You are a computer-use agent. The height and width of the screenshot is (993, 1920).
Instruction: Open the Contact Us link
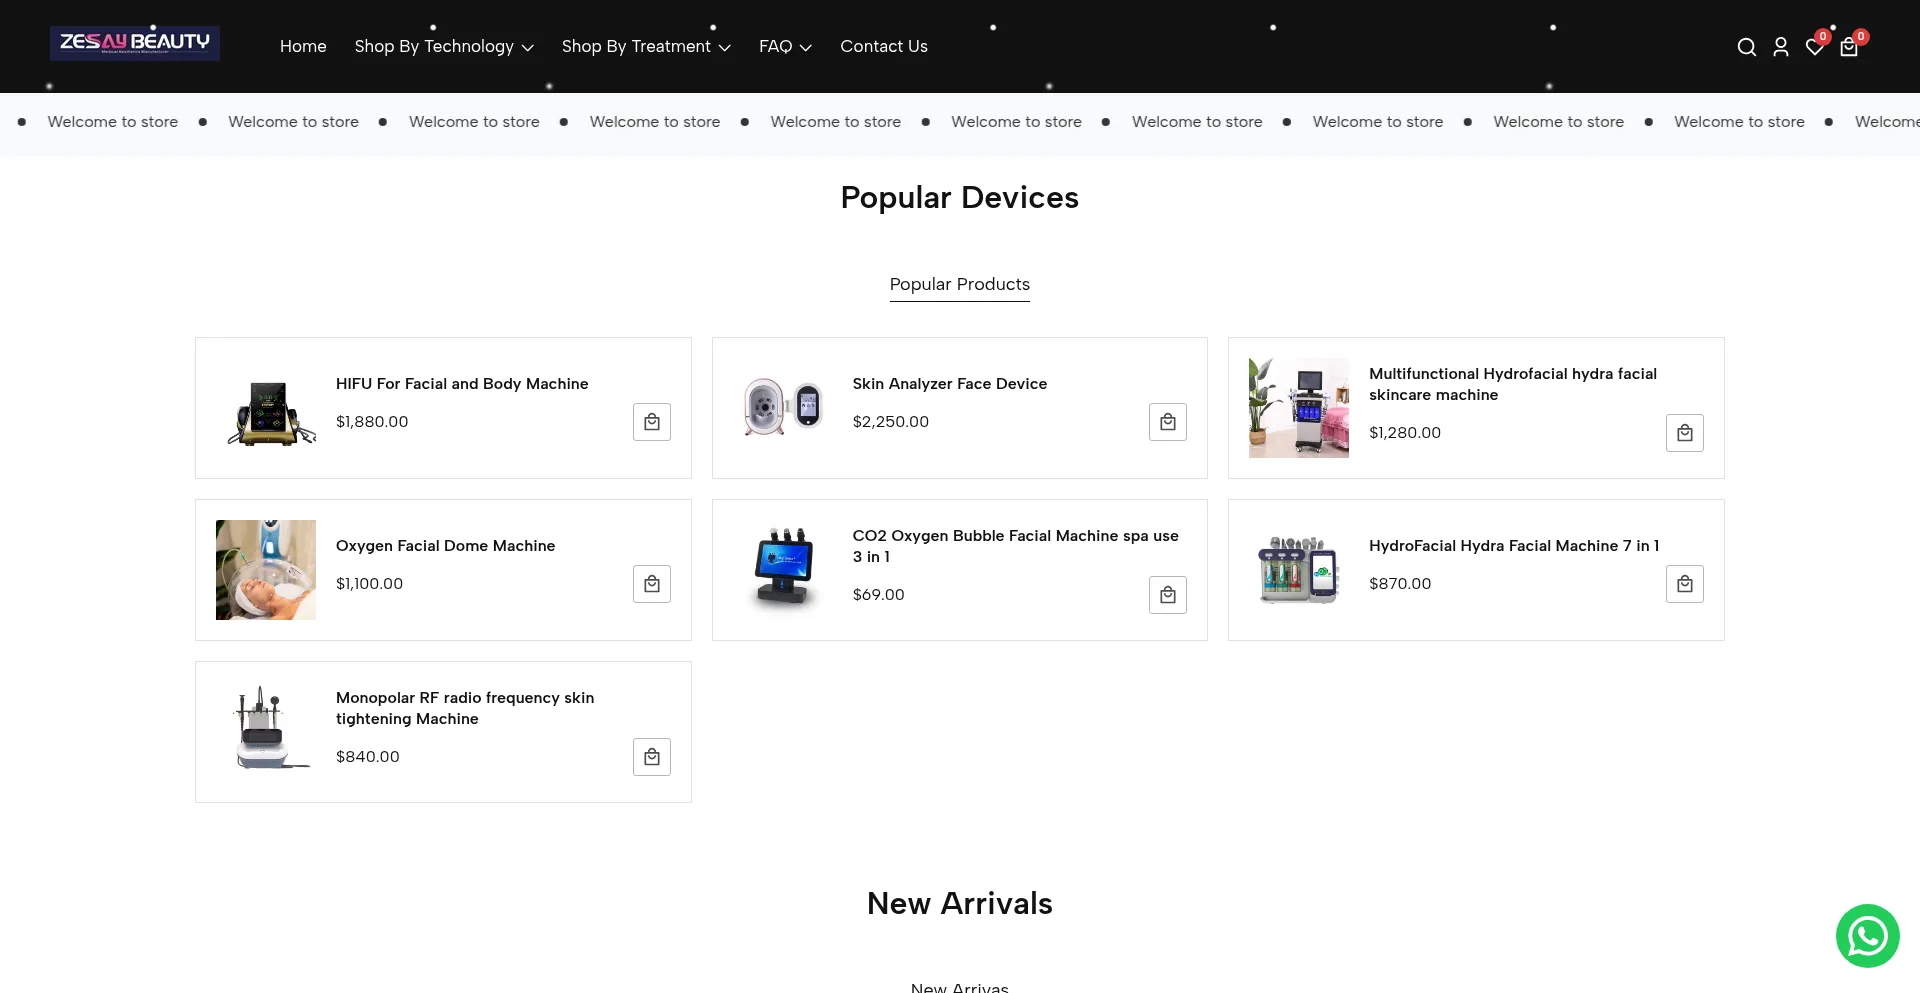[884, 46]
